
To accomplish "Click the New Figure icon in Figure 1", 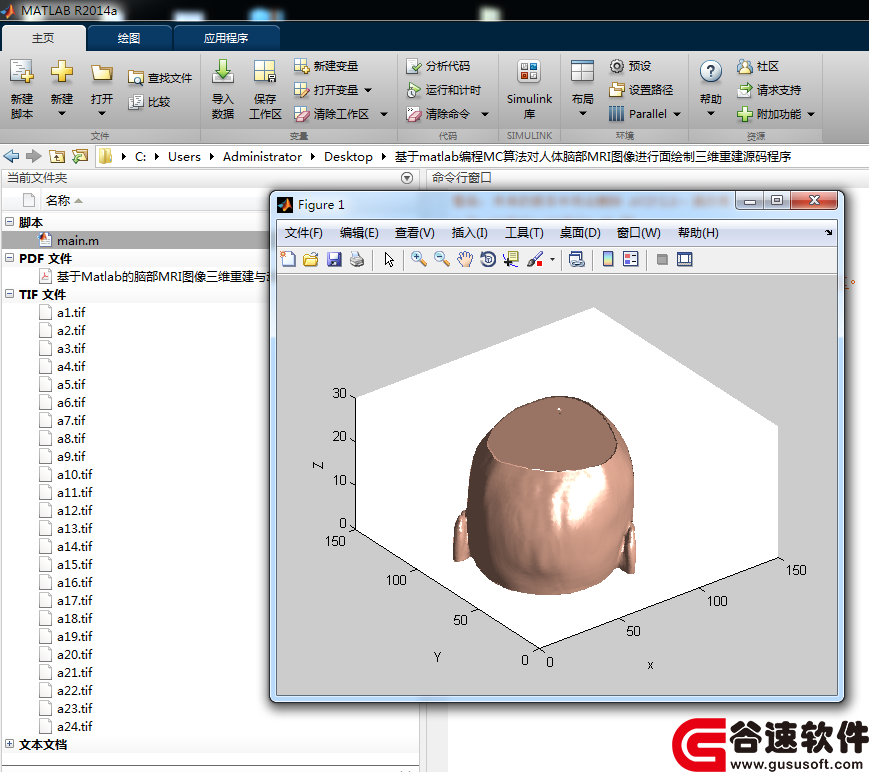I will click(x=288, y=259).
